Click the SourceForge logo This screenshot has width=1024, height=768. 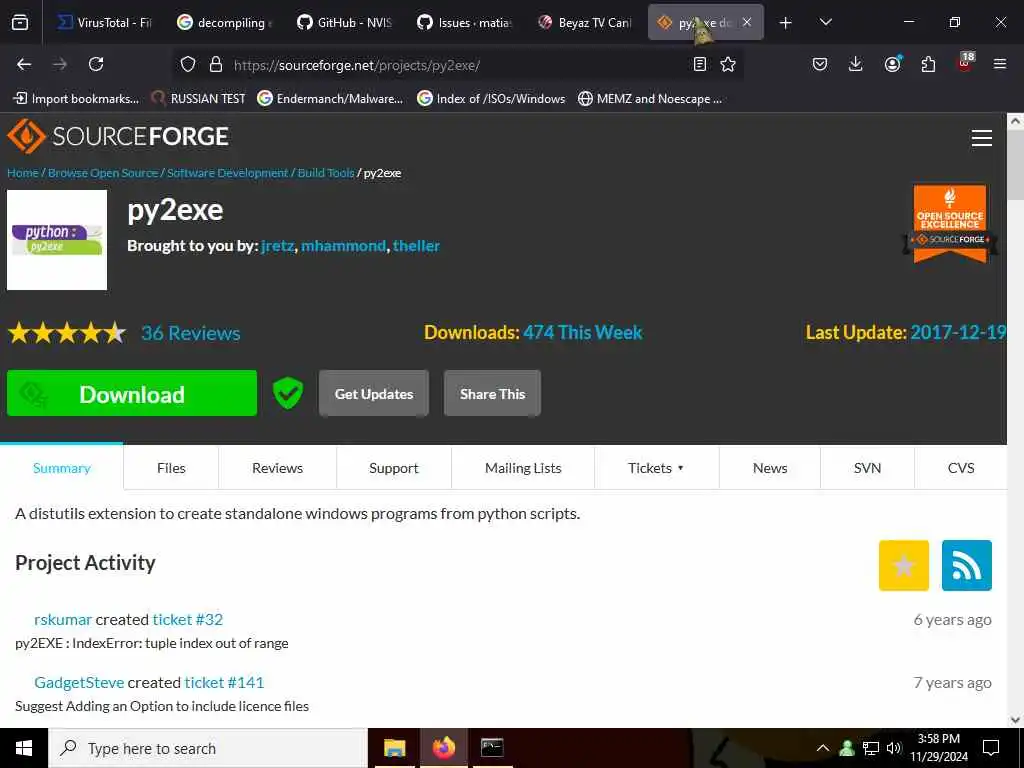click(118, 136)
